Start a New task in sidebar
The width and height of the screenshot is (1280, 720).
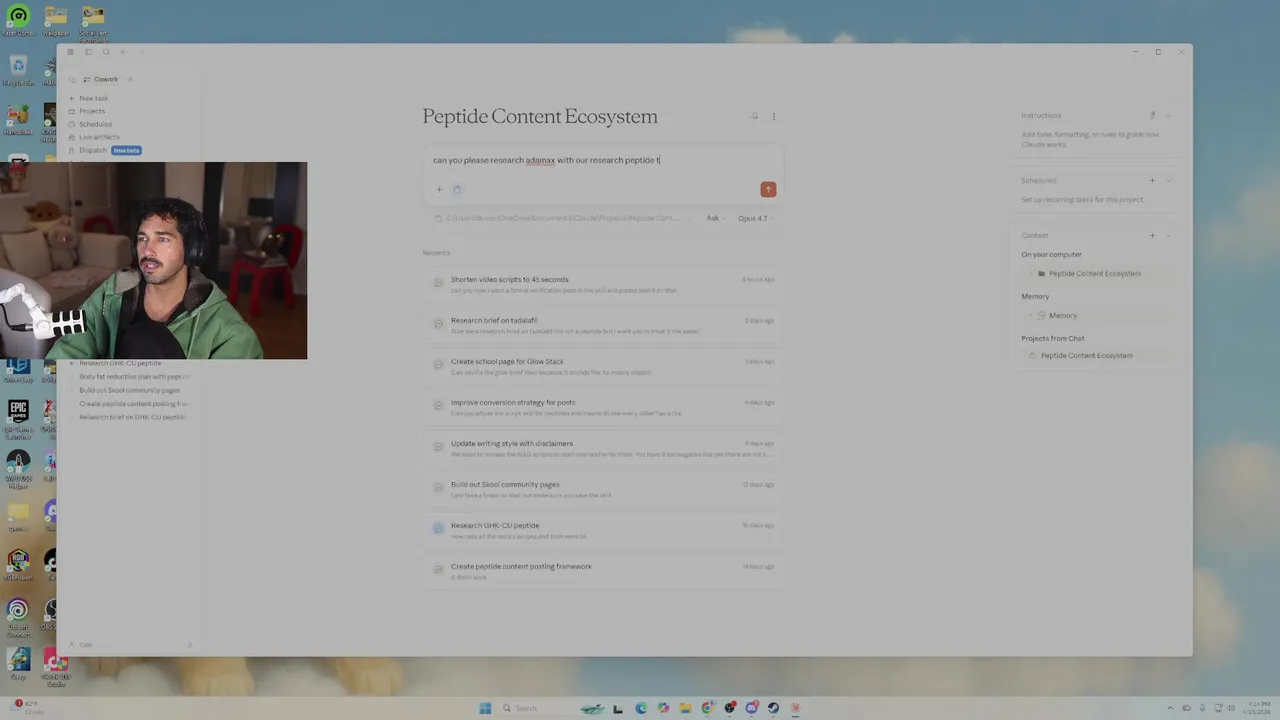click(93, 98)
